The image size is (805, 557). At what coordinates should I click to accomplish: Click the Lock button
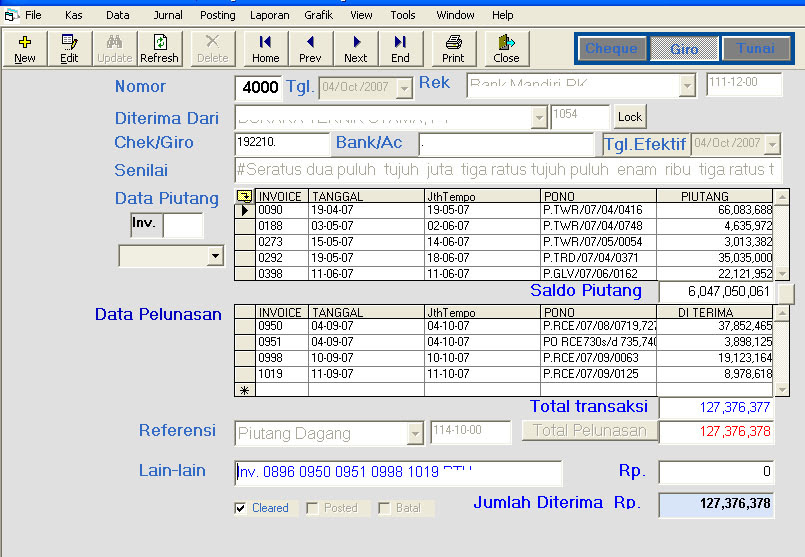tap(630, 117)
